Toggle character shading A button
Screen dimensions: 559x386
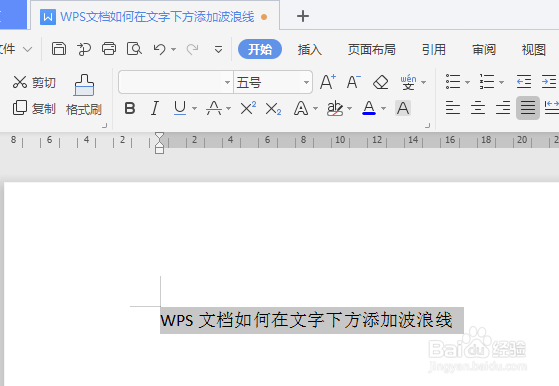pyautogui.click(x=403, y=108)
